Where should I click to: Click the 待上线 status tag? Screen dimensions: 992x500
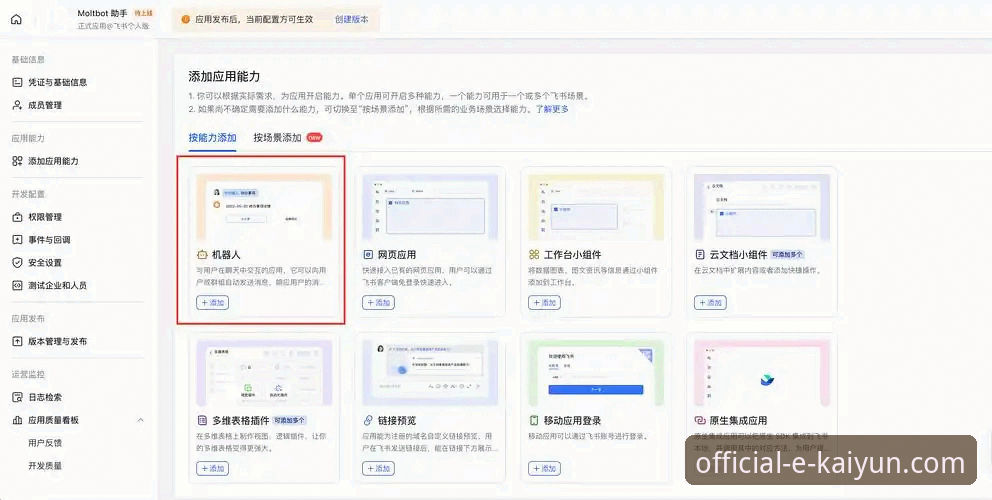coord(144,13)
